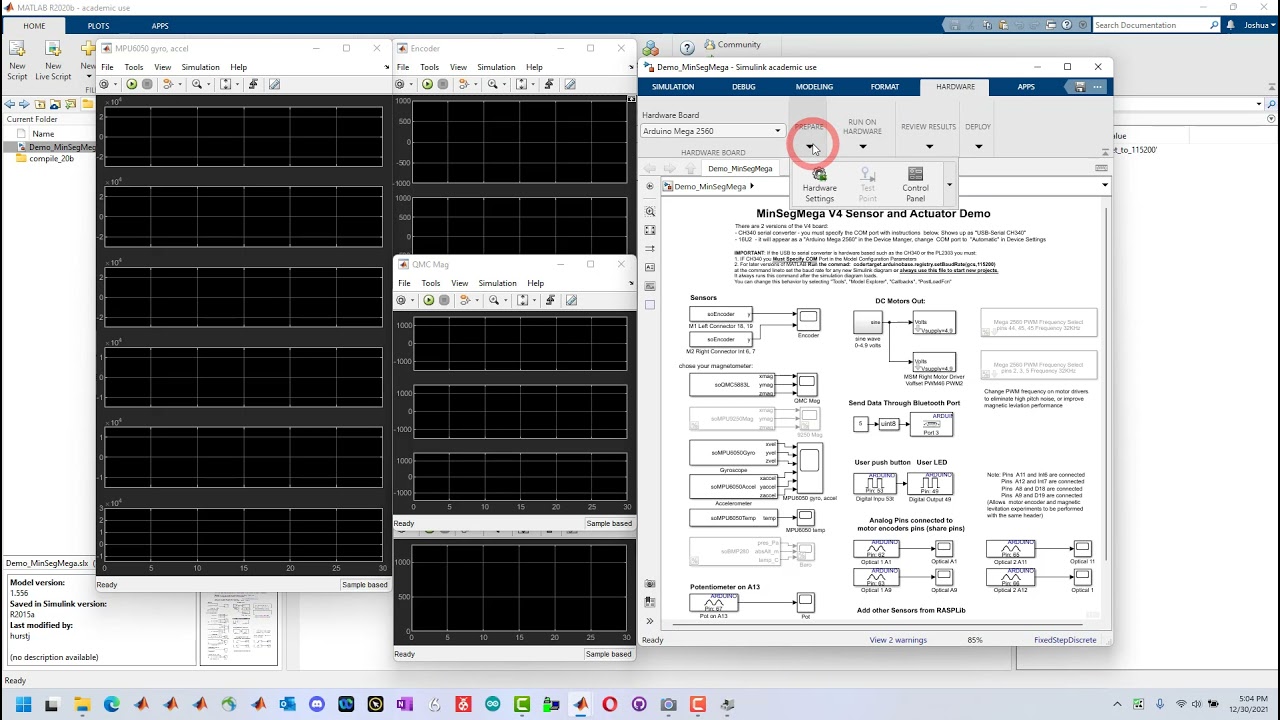Open the Windows Start menu
Image resolution: width=1280 pixels, height=720 pixels.
coord(22,704)
